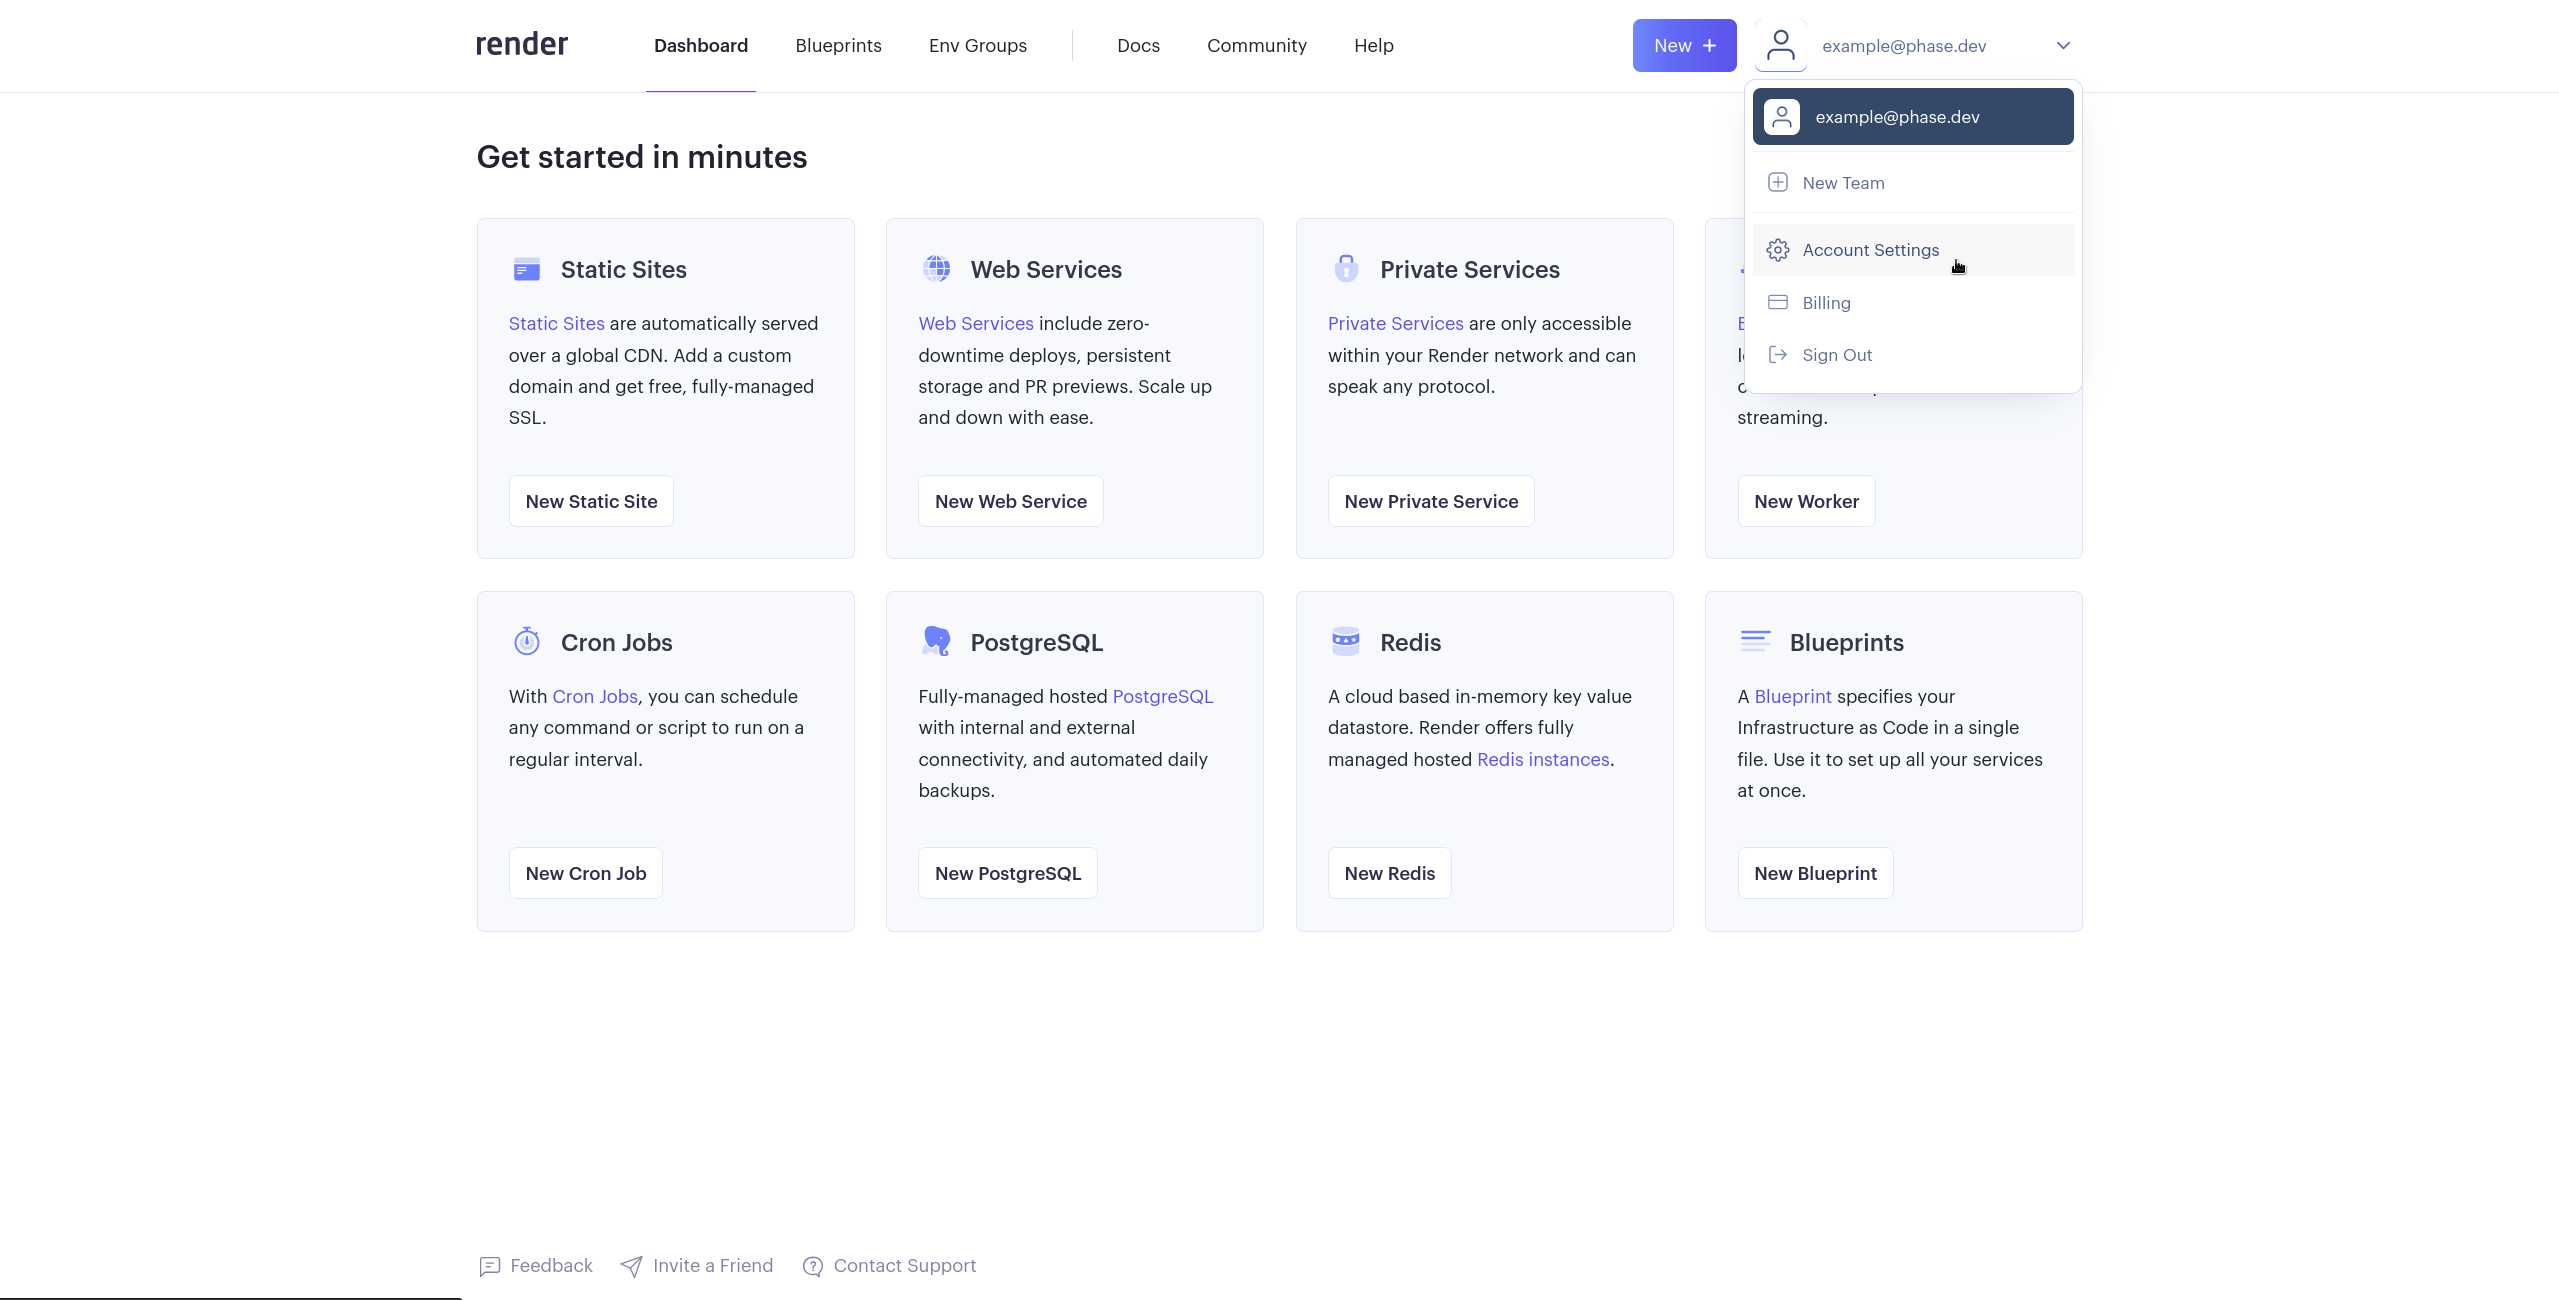Open the Docs menu item

[x=1137, y=45]
